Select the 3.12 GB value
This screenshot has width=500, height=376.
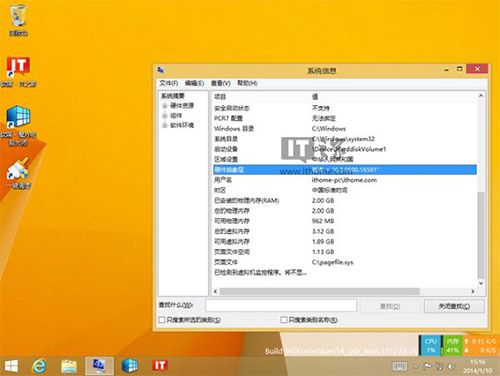(x=323, y=231)
